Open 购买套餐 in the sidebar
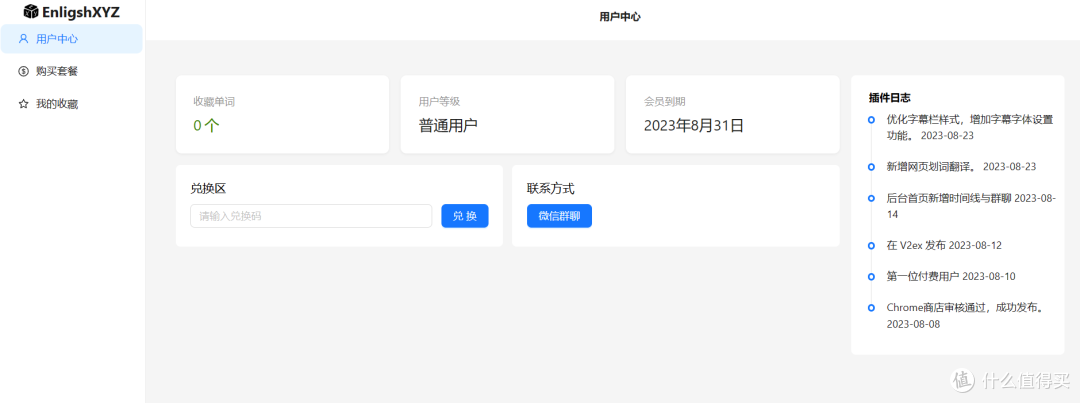 tap(72, 71)
